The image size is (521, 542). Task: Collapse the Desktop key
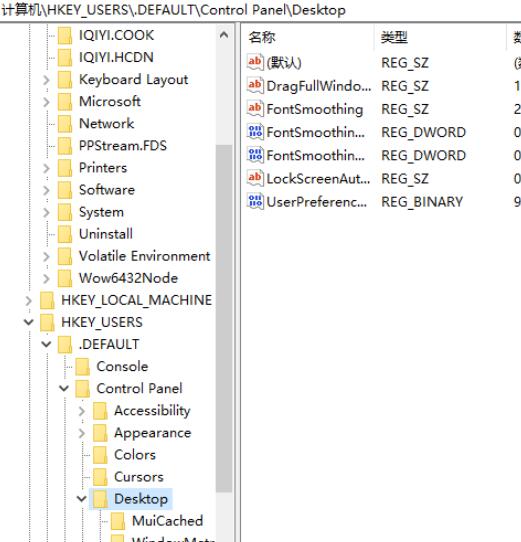[x=82, y=499]
